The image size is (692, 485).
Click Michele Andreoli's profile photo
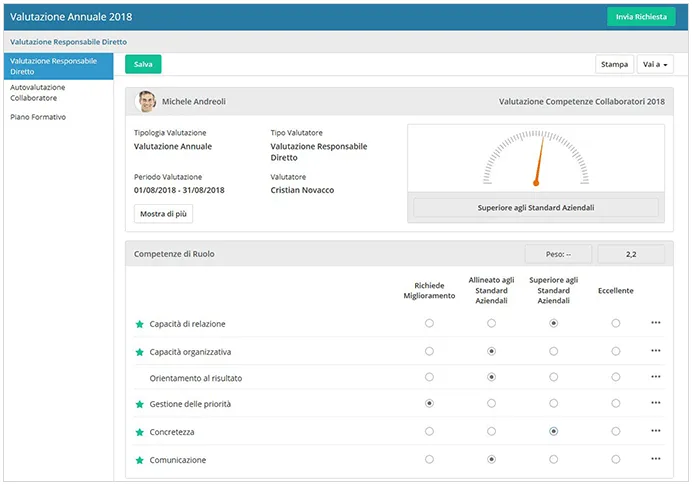[x=146, y=102]
